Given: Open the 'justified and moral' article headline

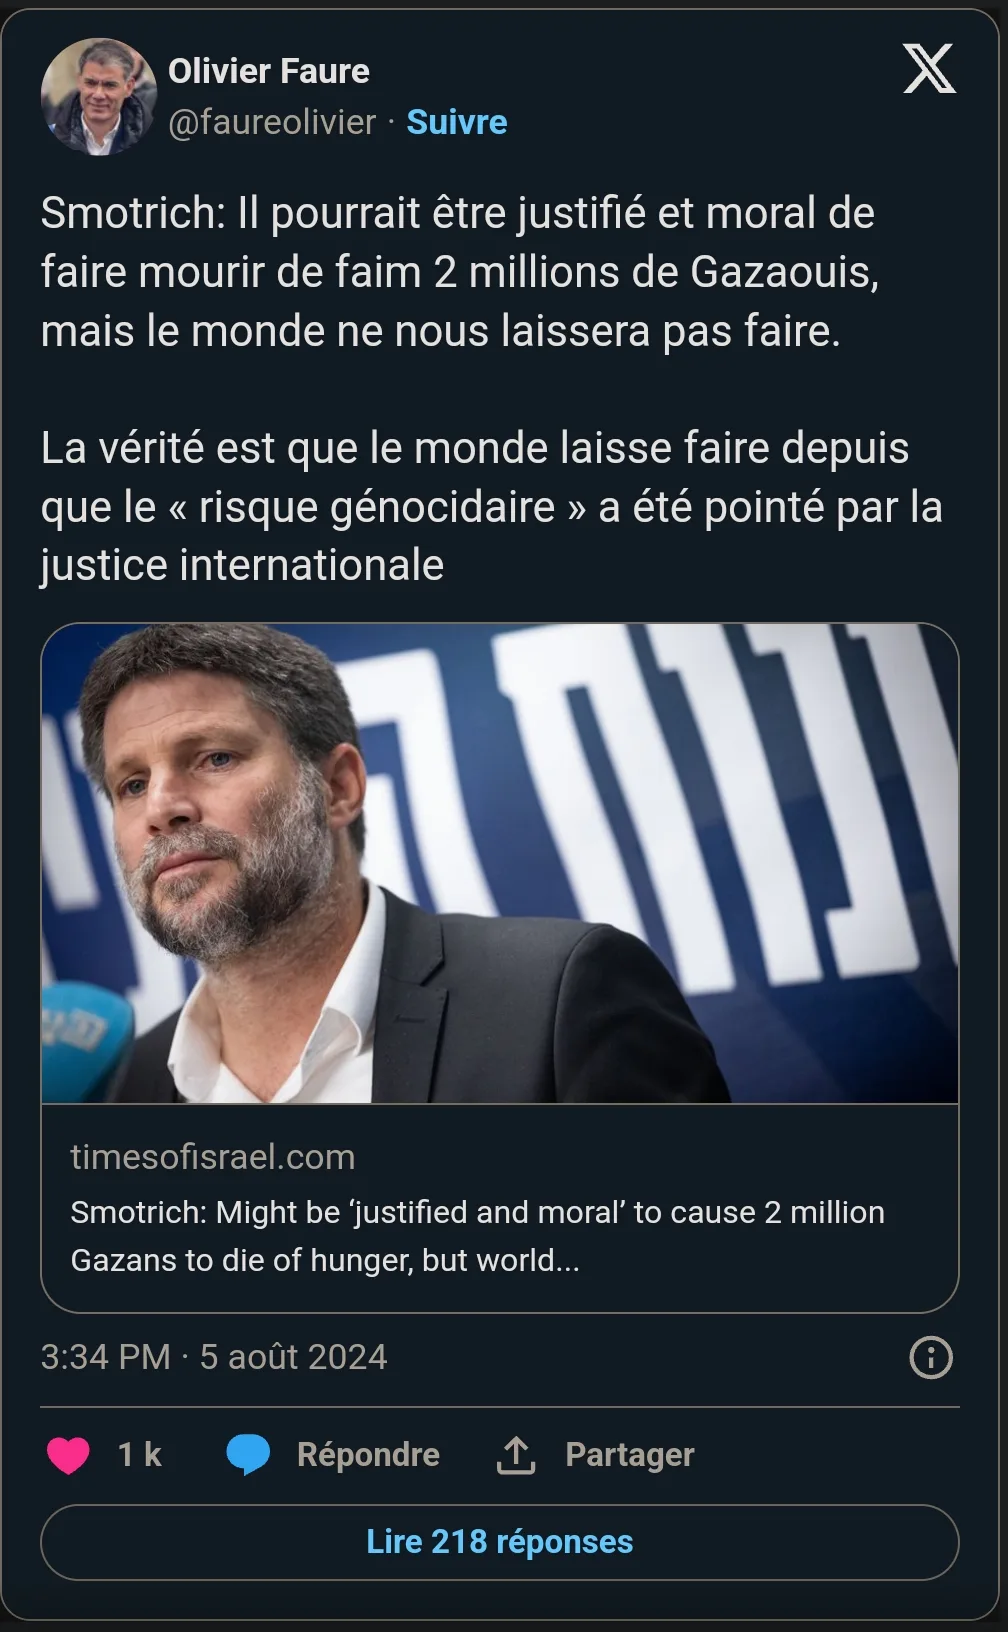Looking at the screenshot, I should (477, 1236).
